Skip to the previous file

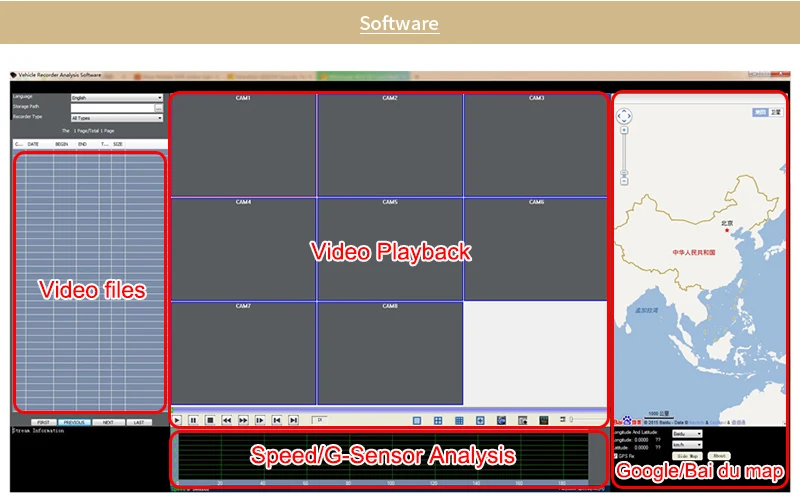(277, 420)
